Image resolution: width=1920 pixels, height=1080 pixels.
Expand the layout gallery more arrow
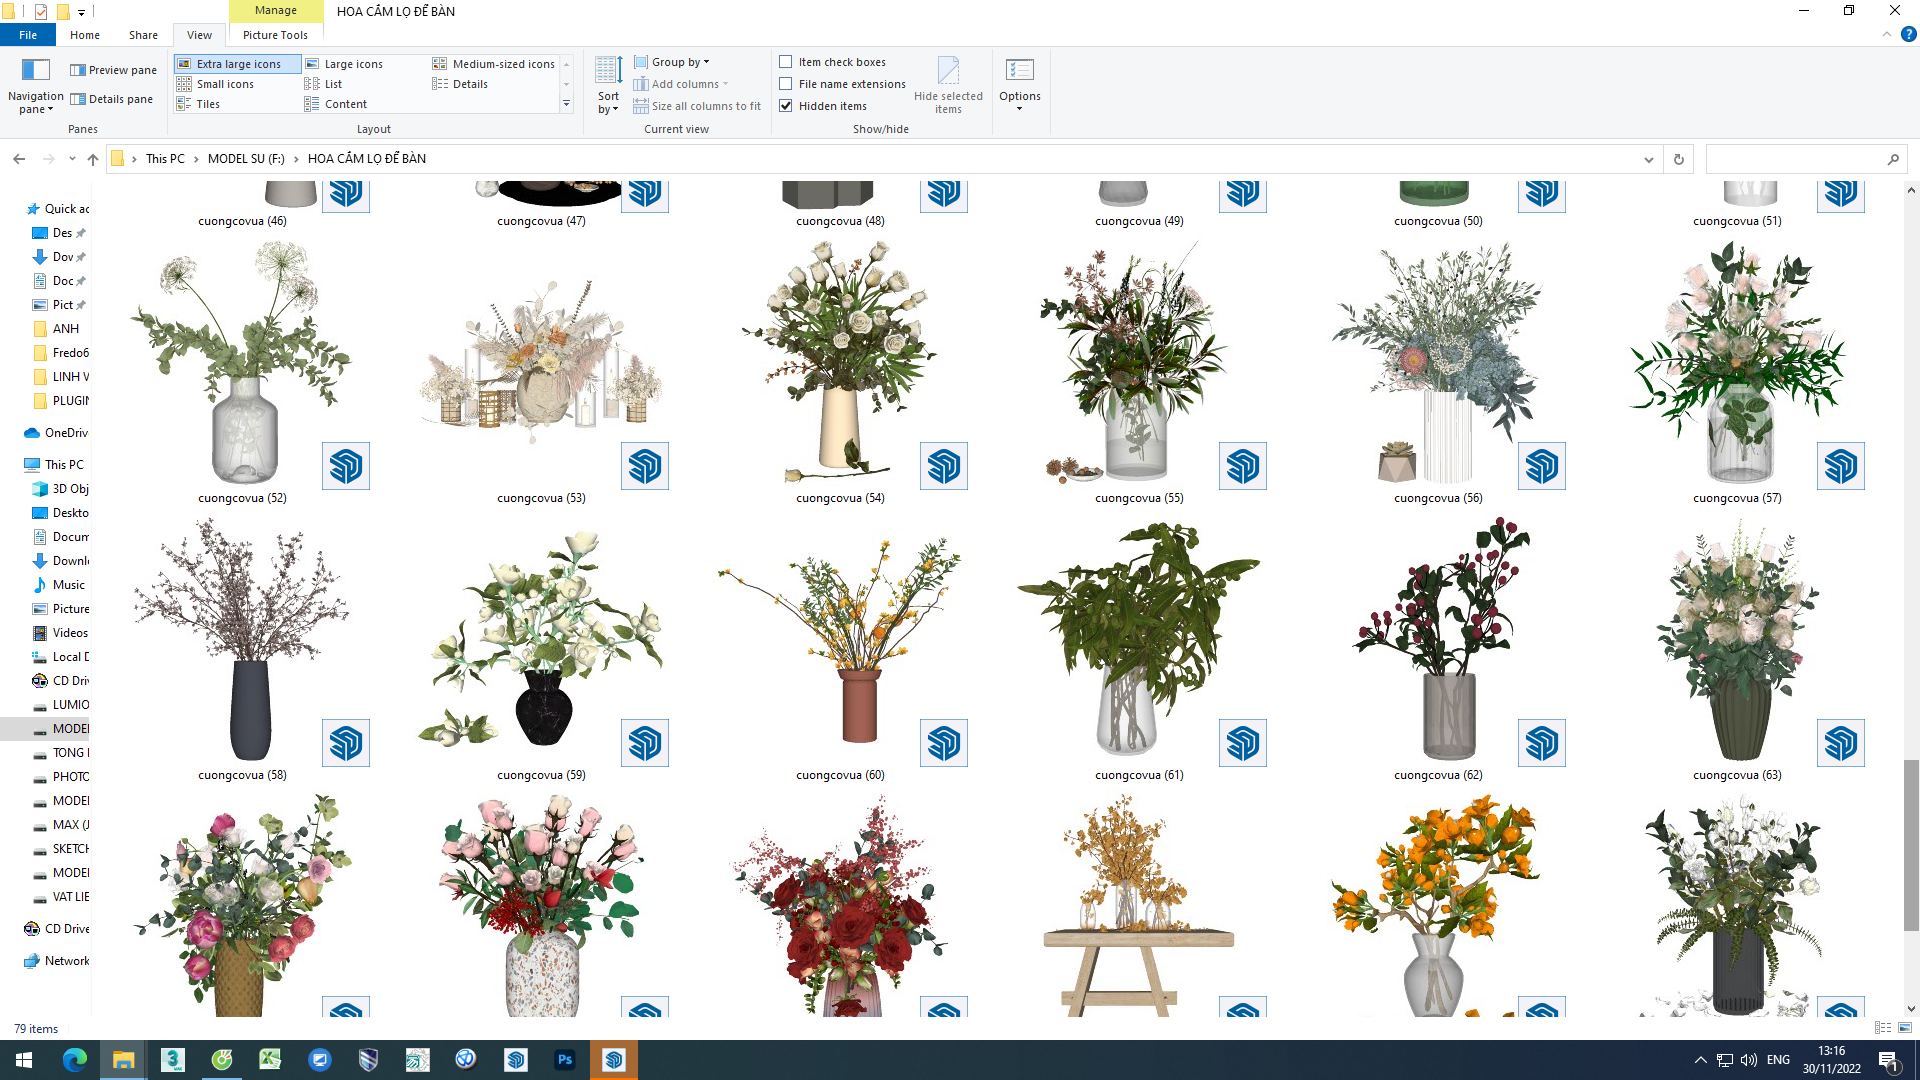click(x=566, y=104)
